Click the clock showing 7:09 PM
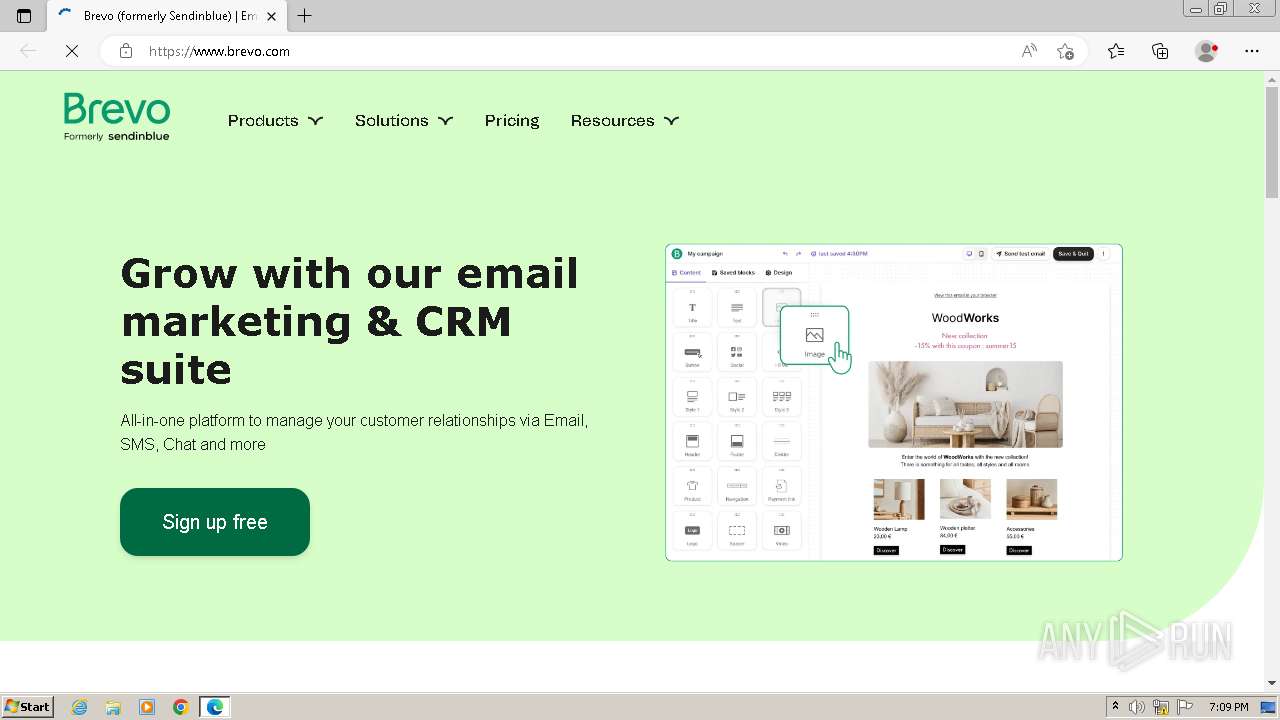1280x720 pixels. (1228, 707)
